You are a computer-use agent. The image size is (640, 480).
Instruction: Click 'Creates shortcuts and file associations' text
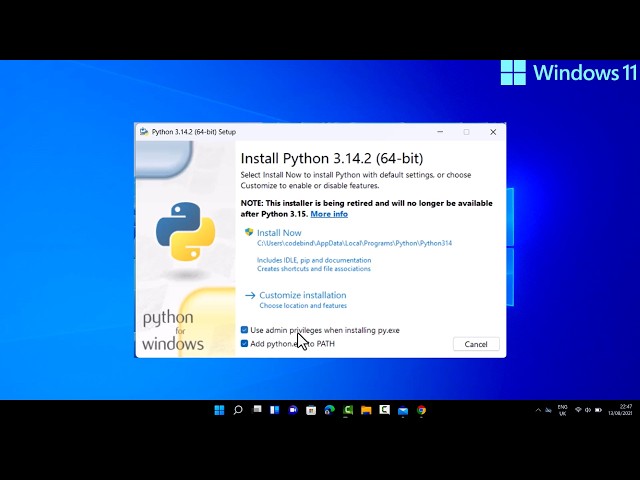313,269
